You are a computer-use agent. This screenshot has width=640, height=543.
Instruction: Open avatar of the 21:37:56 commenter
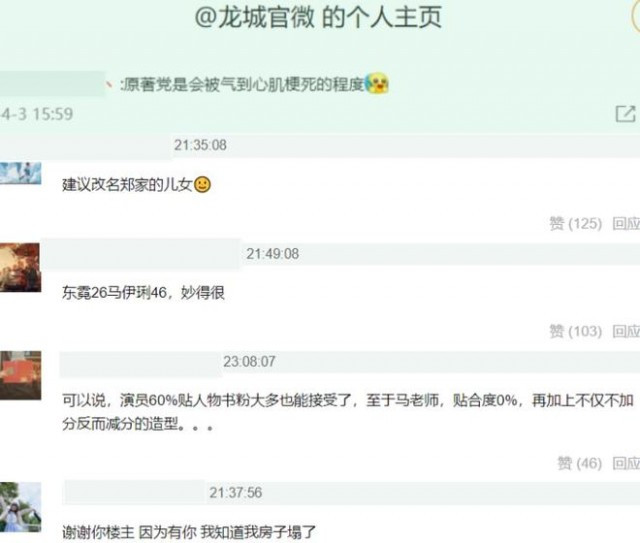coord(20,507)
